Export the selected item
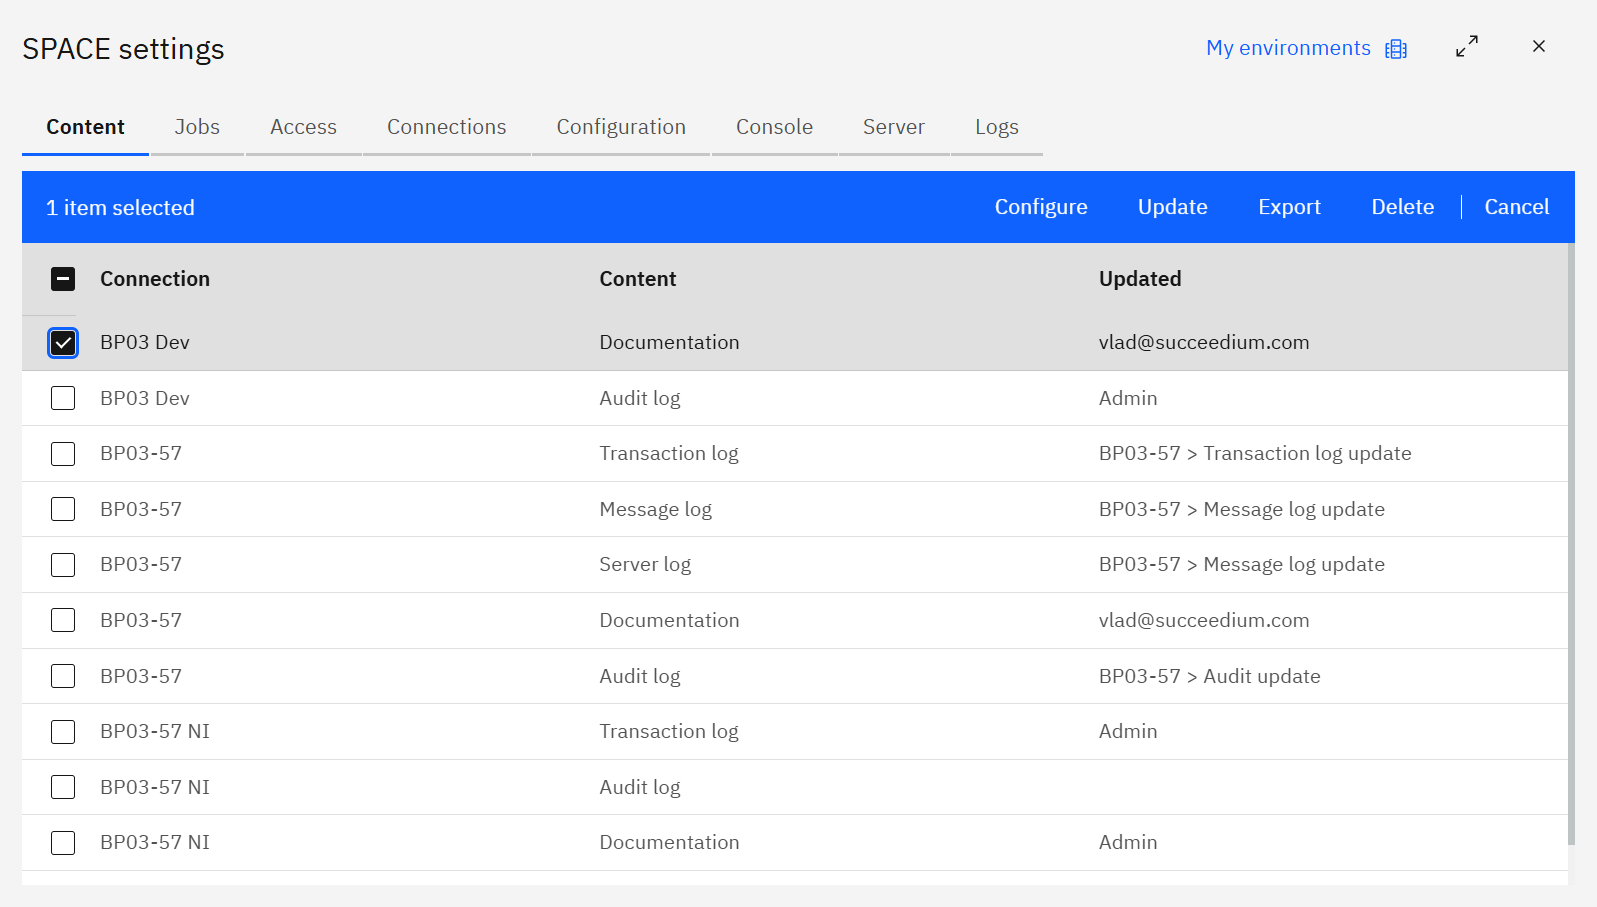1597x907 pixels. pos(1289,207)
